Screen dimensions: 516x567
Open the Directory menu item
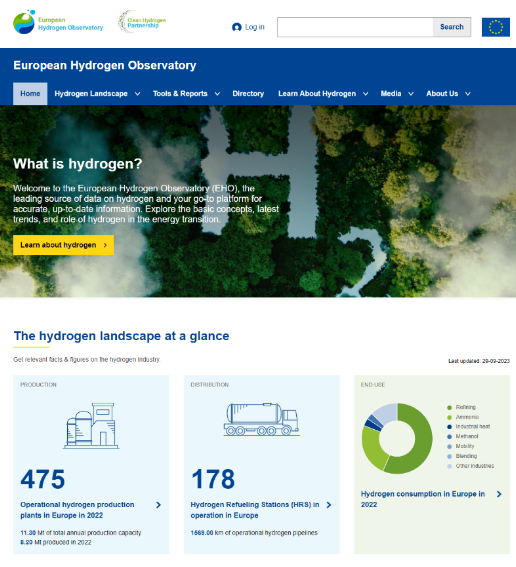[248, 94]
